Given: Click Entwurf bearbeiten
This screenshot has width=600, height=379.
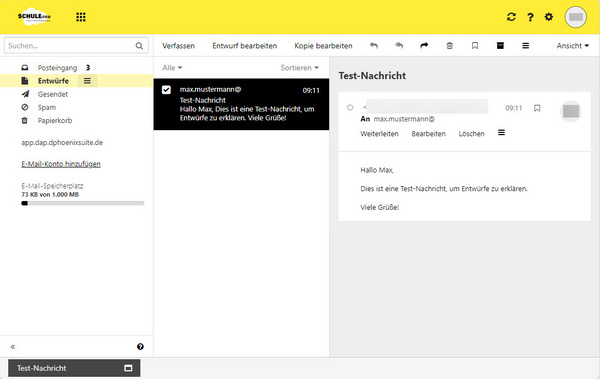Looking at the screenshot, I should 245,46.
